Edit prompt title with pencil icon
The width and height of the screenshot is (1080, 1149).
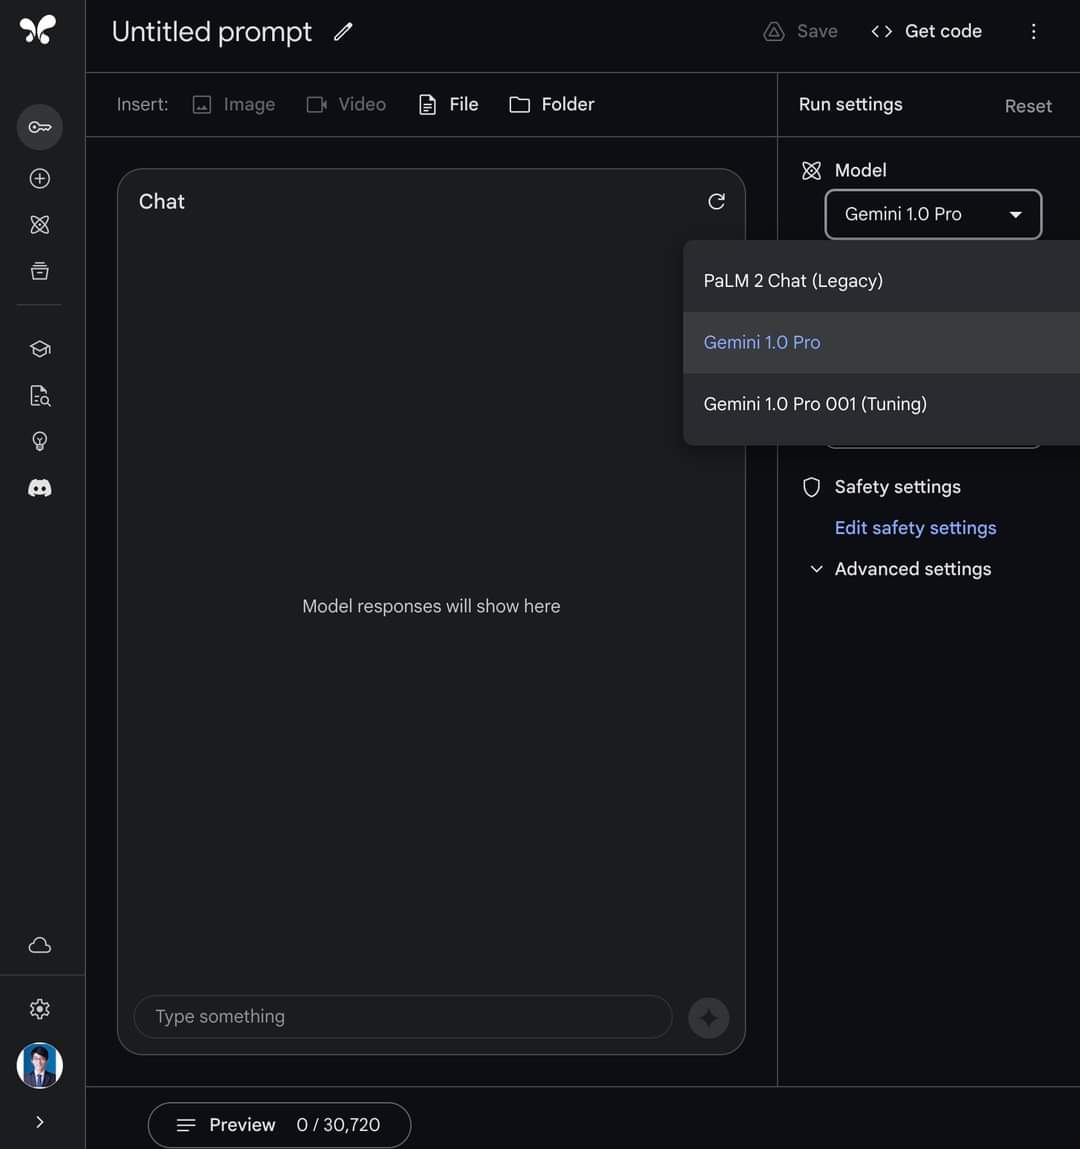pos(343,32)
